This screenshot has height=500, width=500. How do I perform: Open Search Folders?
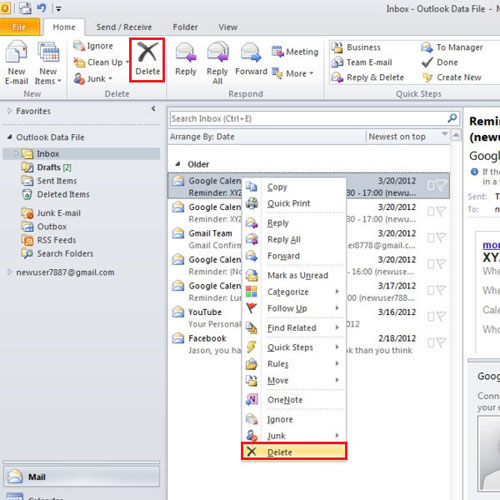(57, 254)
